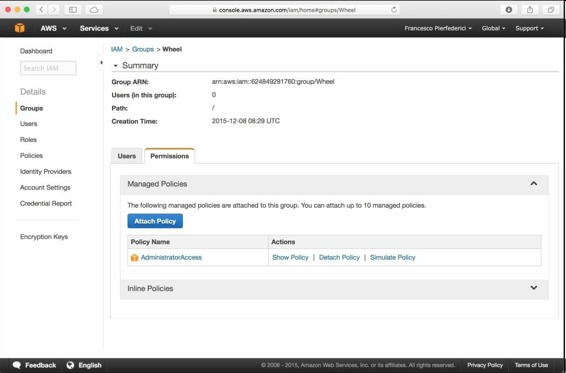Open Account Settings in the sidebar
Screen dimensions: 566x373
pyautogui.click(x=45, y=187)
